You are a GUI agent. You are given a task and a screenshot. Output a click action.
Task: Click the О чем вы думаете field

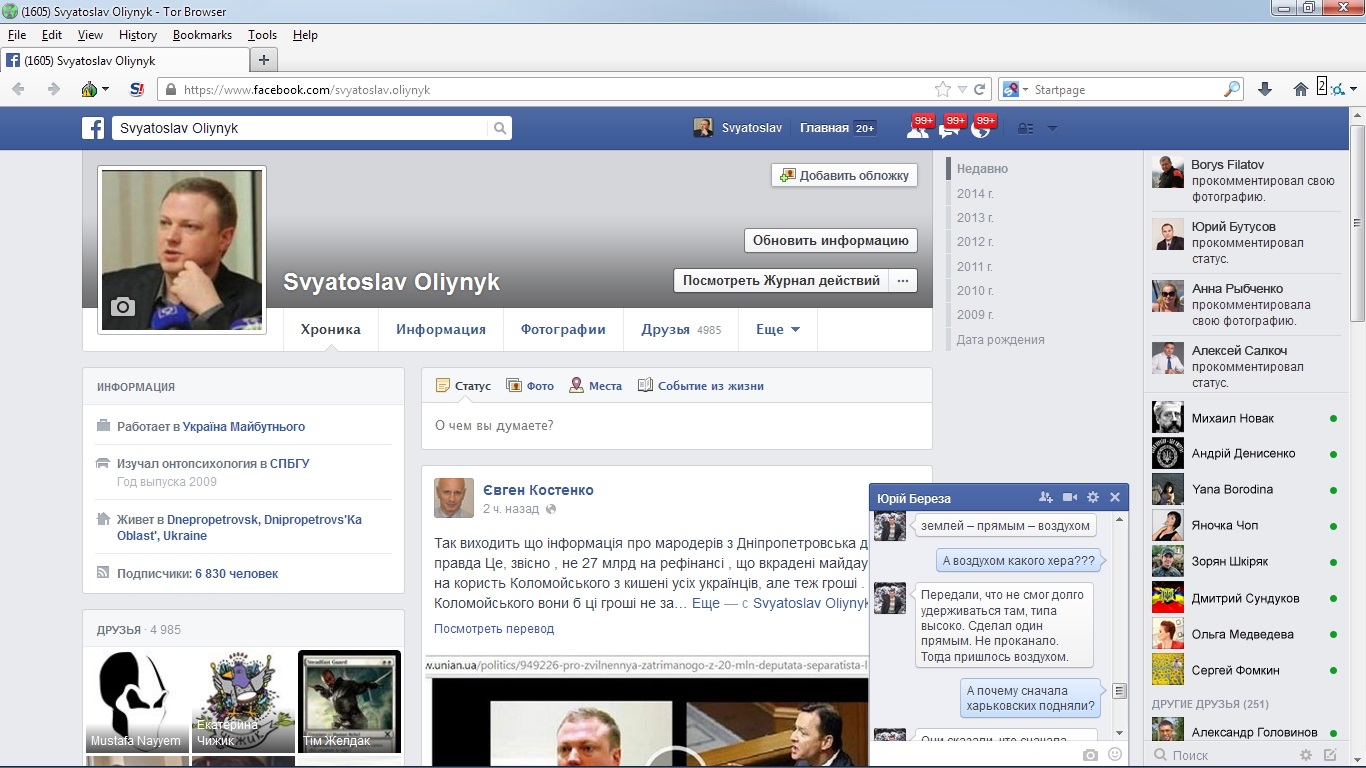point(677,426)
